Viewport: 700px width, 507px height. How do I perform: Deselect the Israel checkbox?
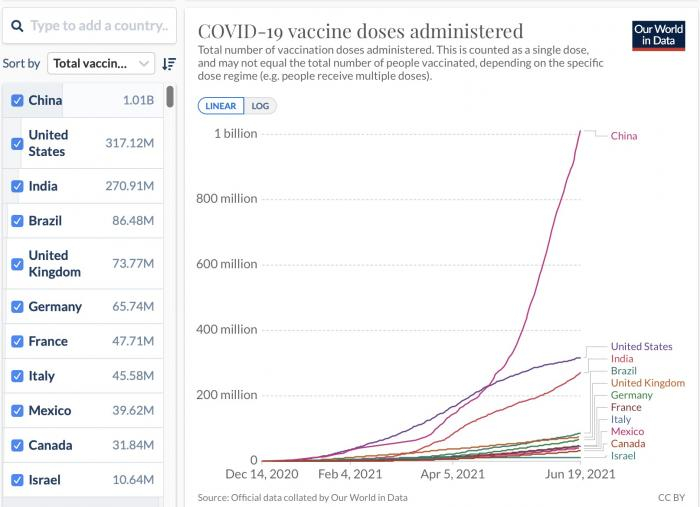pyautogui.click(x=17, y=480)
